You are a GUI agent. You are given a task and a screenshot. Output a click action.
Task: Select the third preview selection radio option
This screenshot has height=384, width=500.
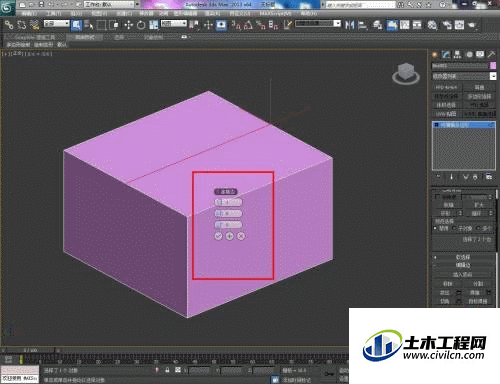(x=478, y=228)
